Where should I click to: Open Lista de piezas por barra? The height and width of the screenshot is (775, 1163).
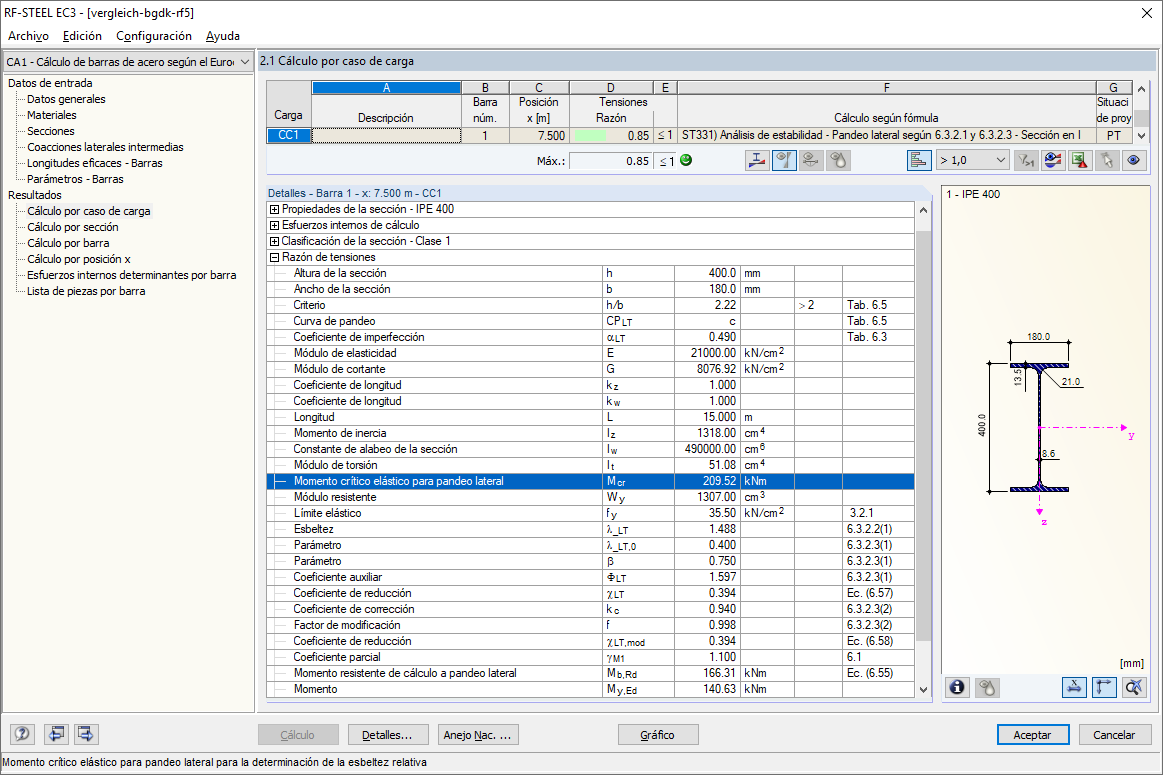pos(86,291)
